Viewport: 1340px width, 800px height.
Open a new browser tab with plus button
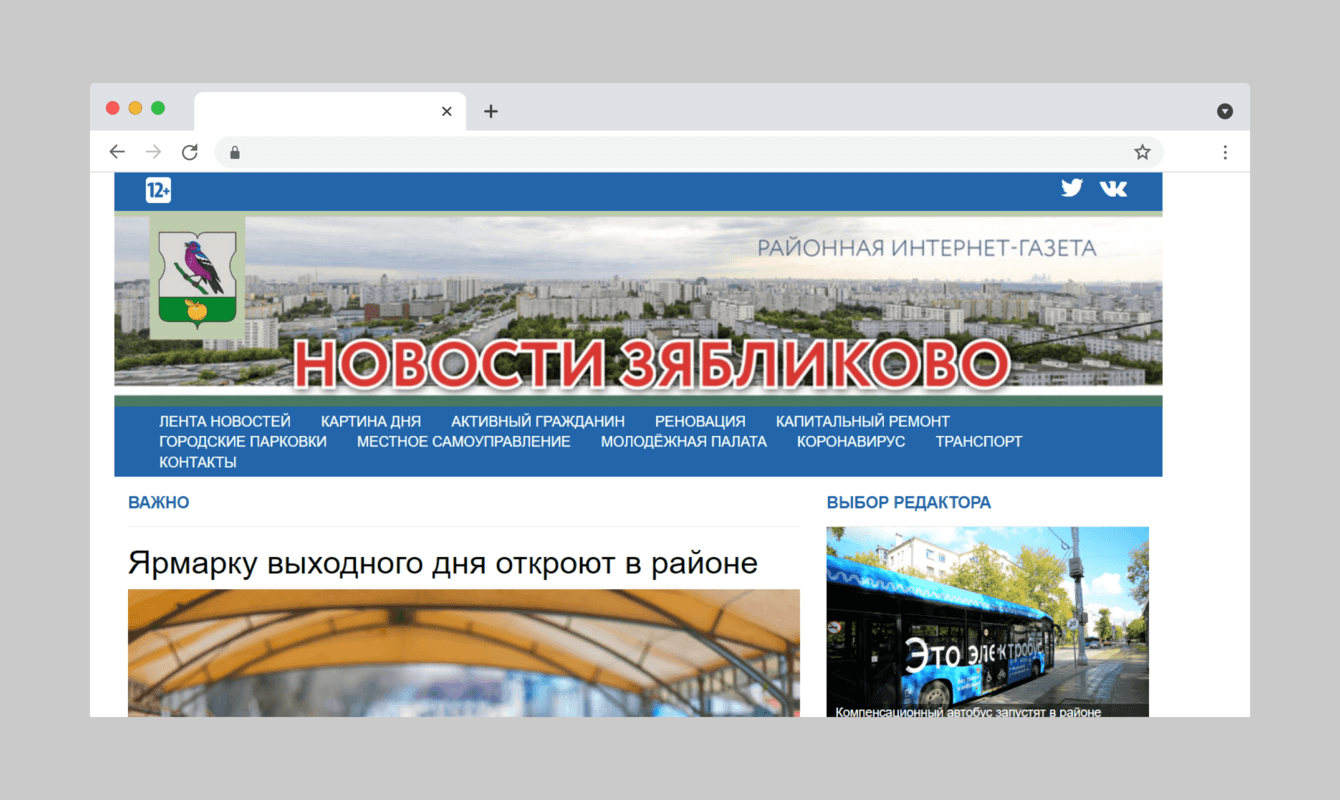(x=490, y=111)
